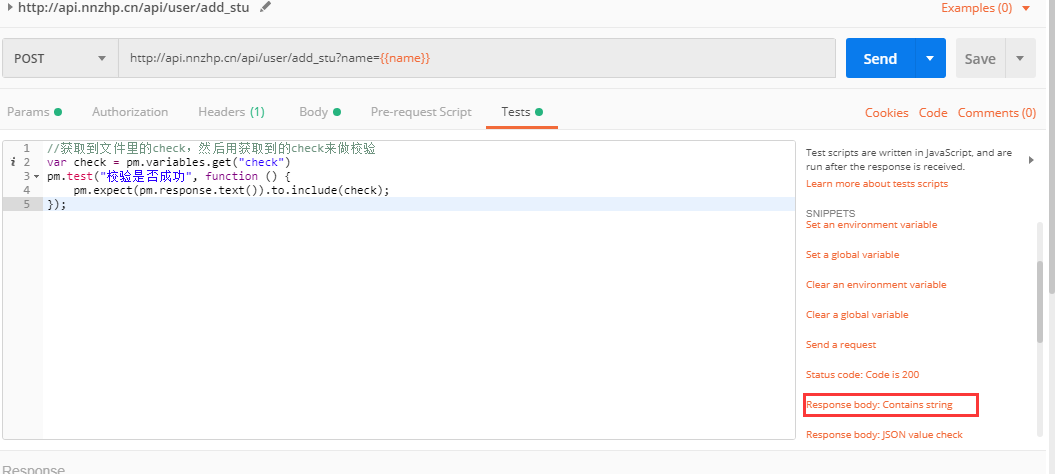Switch to the Params tab
Viewport: 1058px width, 474px height.
(x=34, y=112)
